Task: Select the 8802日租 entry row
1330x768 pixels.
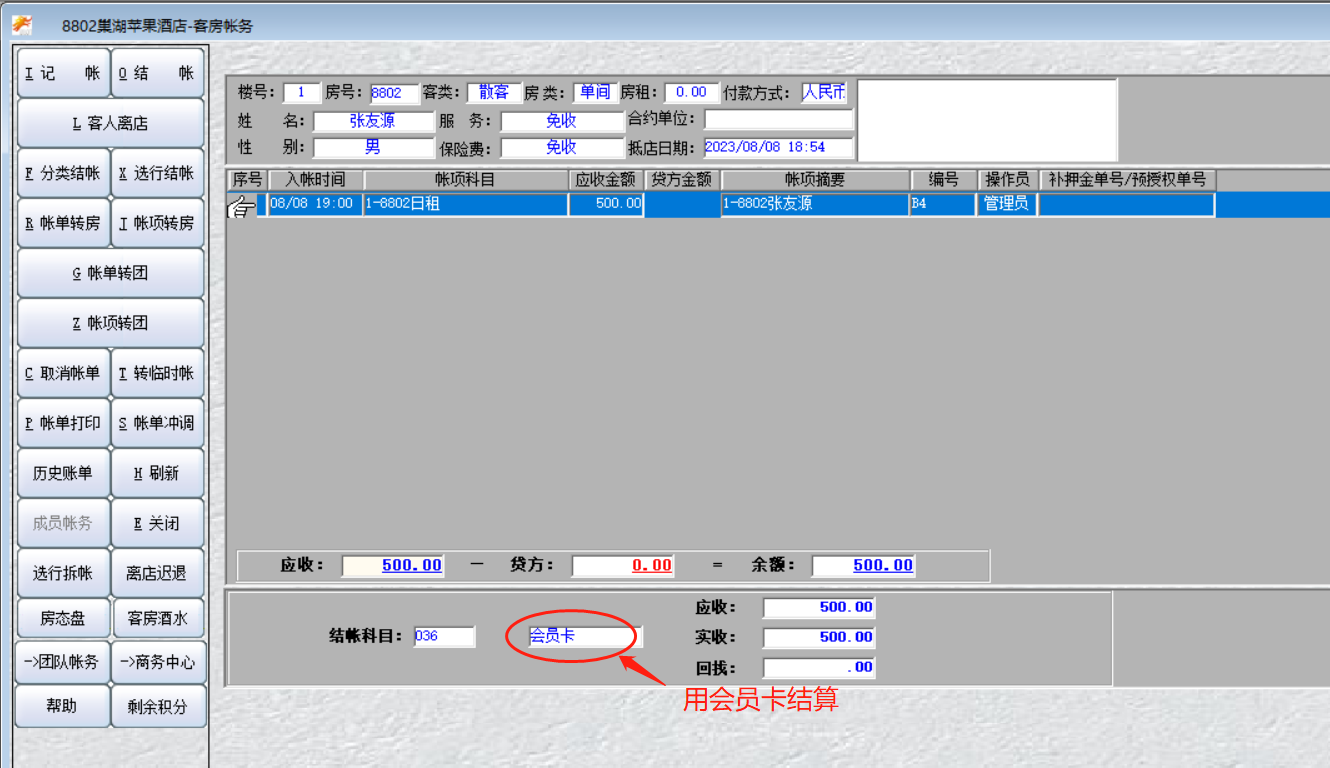Action: click(465, 204)
